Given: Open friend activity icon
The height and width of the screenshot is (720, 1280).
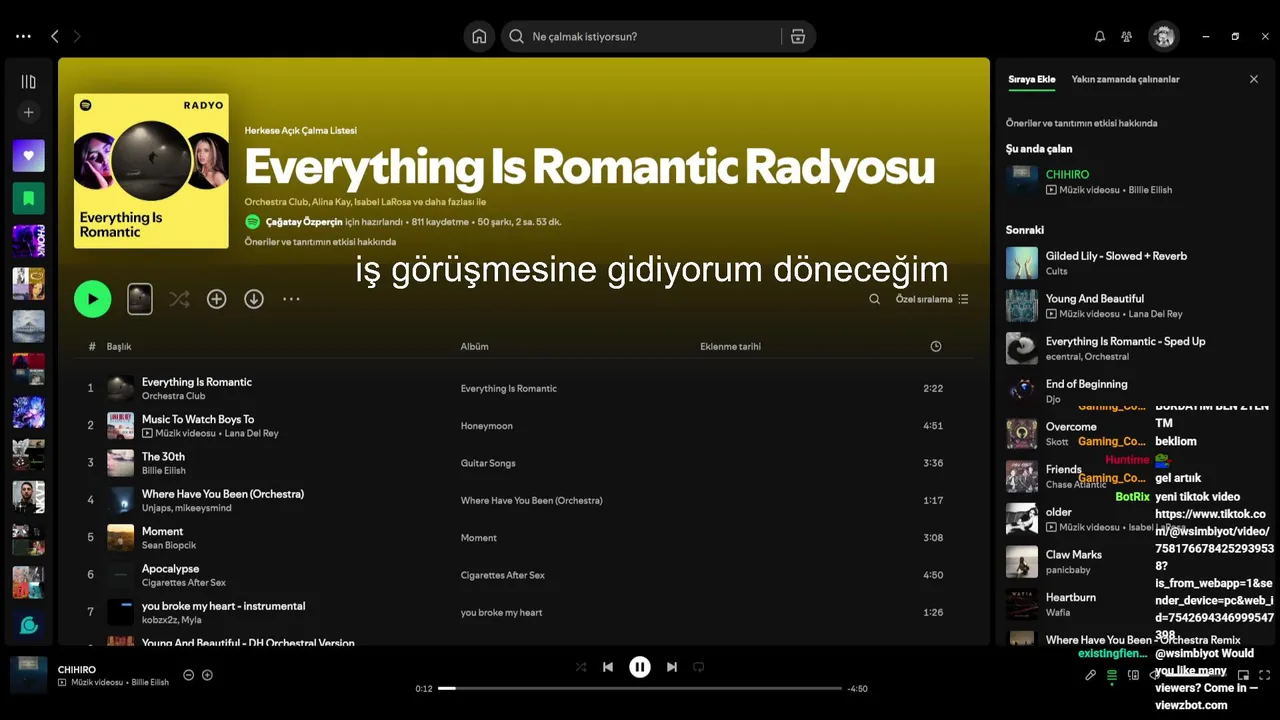Looking at the screenshot, I should point(1127,36).
